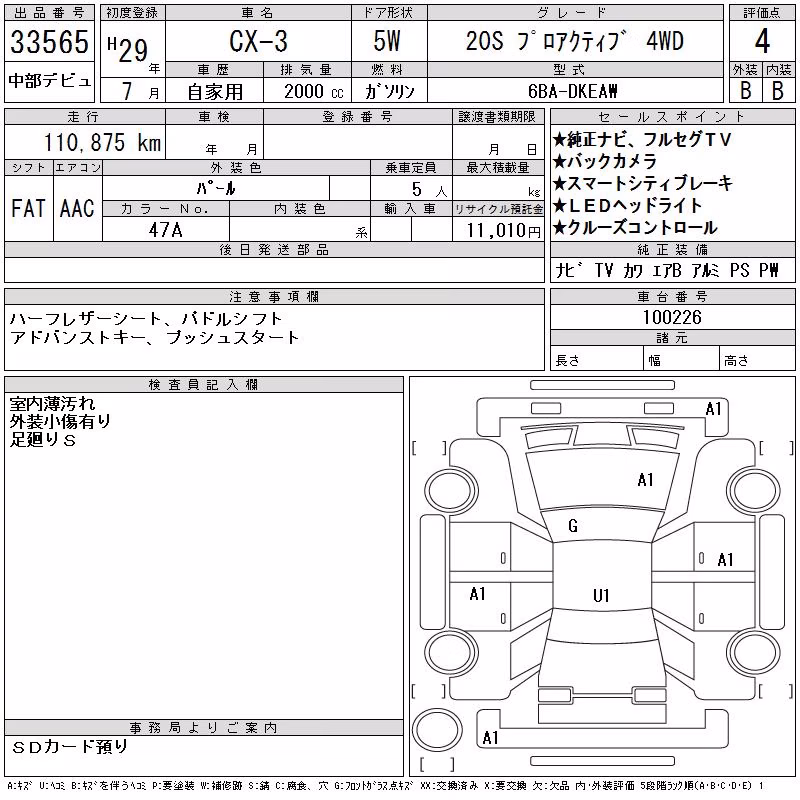
Task: Click the shift type FAT
Action: [28, 208]
